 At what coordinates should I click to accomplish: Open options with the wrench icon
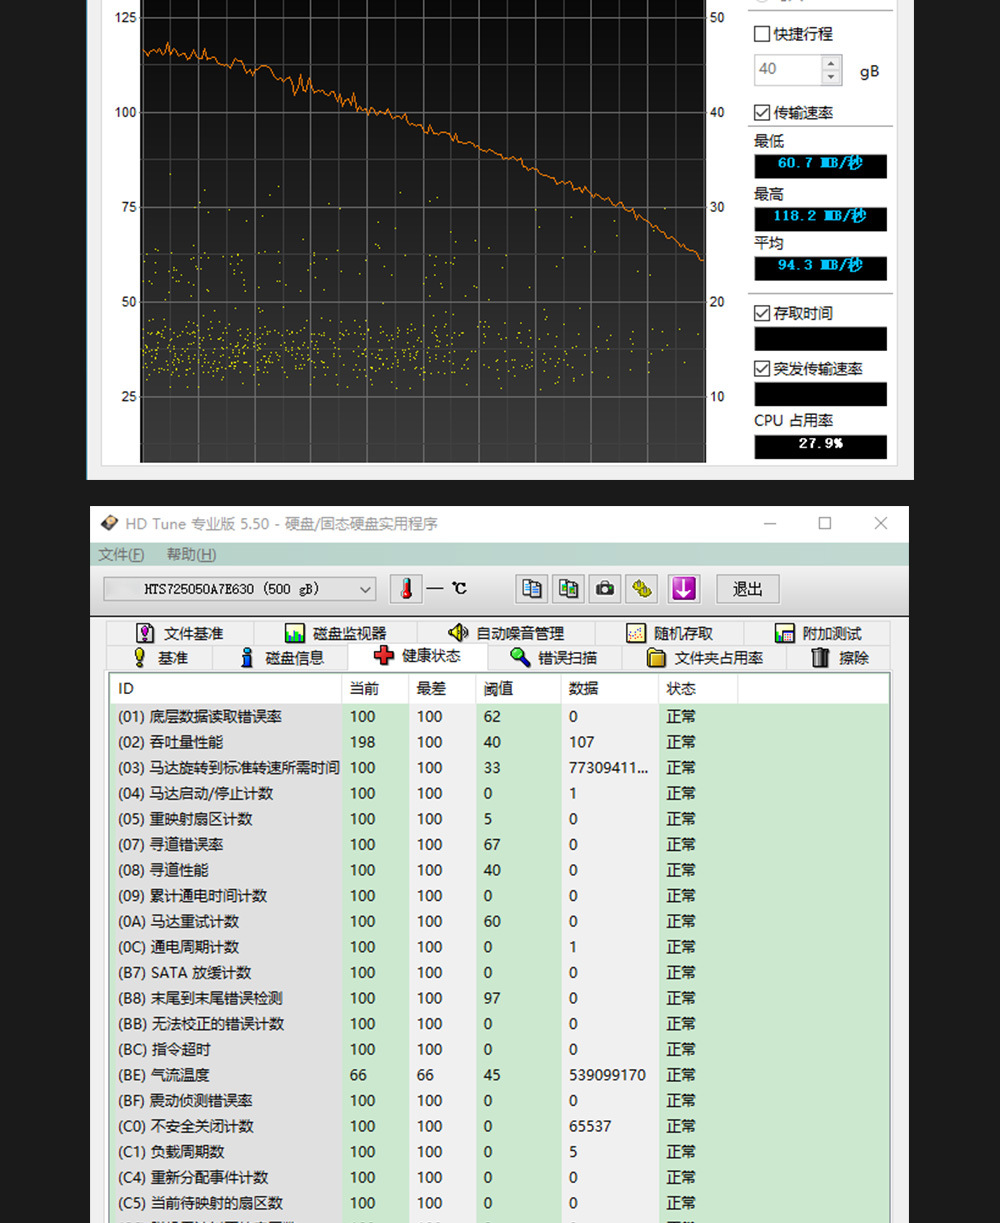[641, 589]
